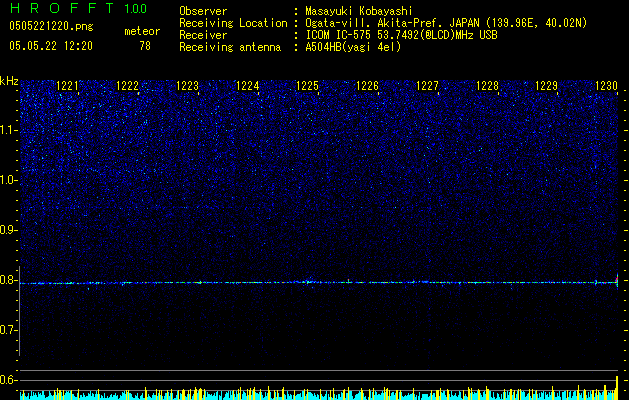Click the 'Receiving antenna' label
The image size is (629, 400).
pos(230,47)
